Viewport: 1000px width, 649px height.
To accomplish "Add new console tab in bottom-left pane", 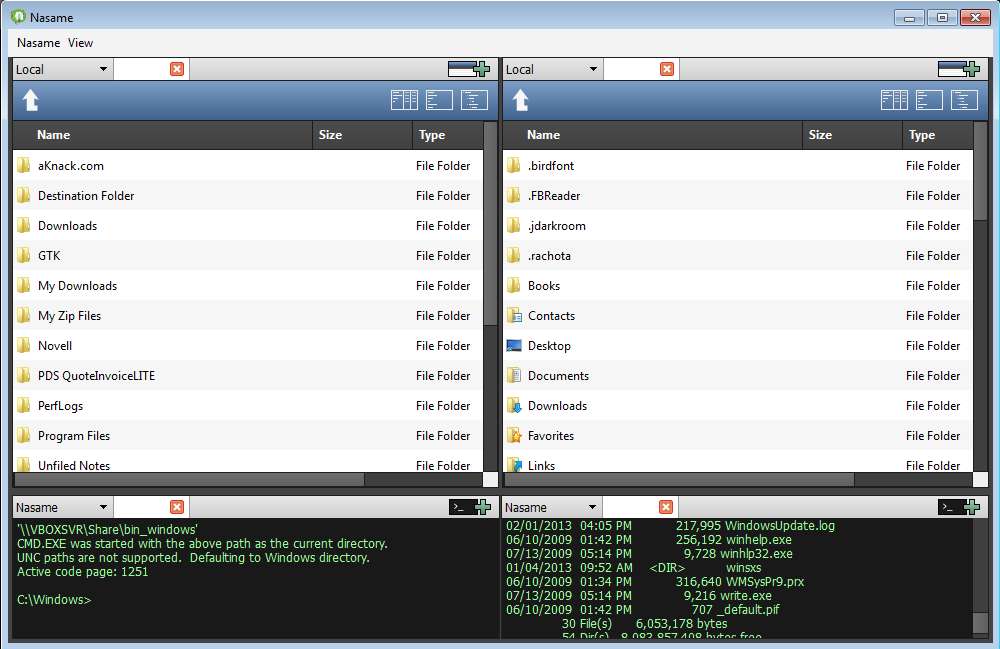I will 470,507.
